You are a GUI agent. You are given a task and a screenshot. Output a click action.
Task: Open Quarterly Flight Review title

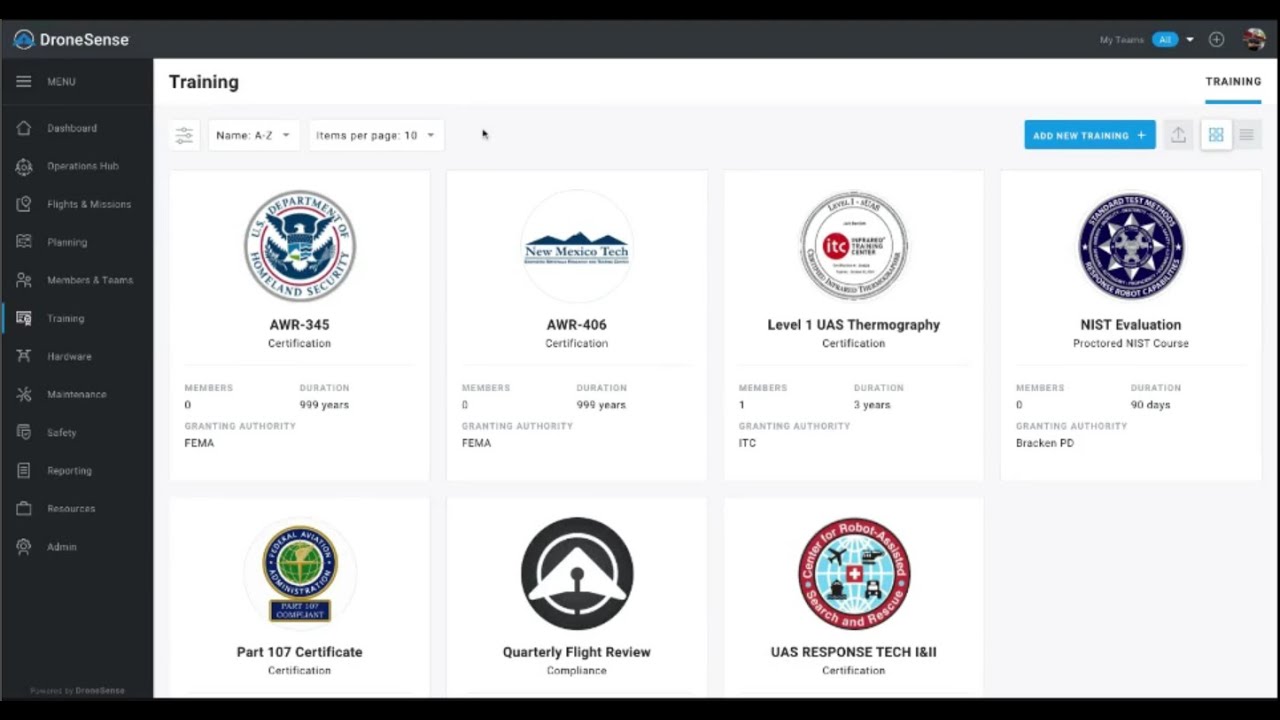[x=576, y=651]
